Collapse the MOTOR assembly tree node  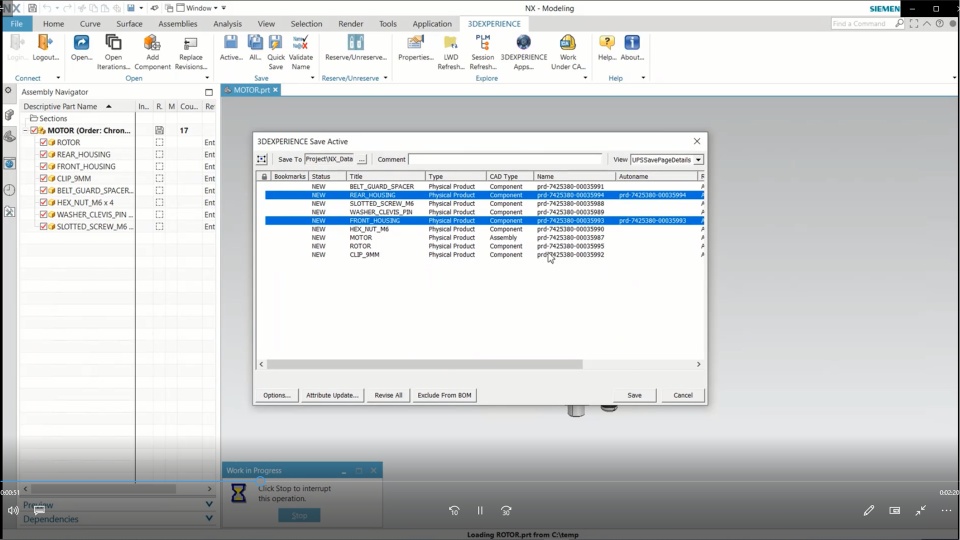[26, 130]
